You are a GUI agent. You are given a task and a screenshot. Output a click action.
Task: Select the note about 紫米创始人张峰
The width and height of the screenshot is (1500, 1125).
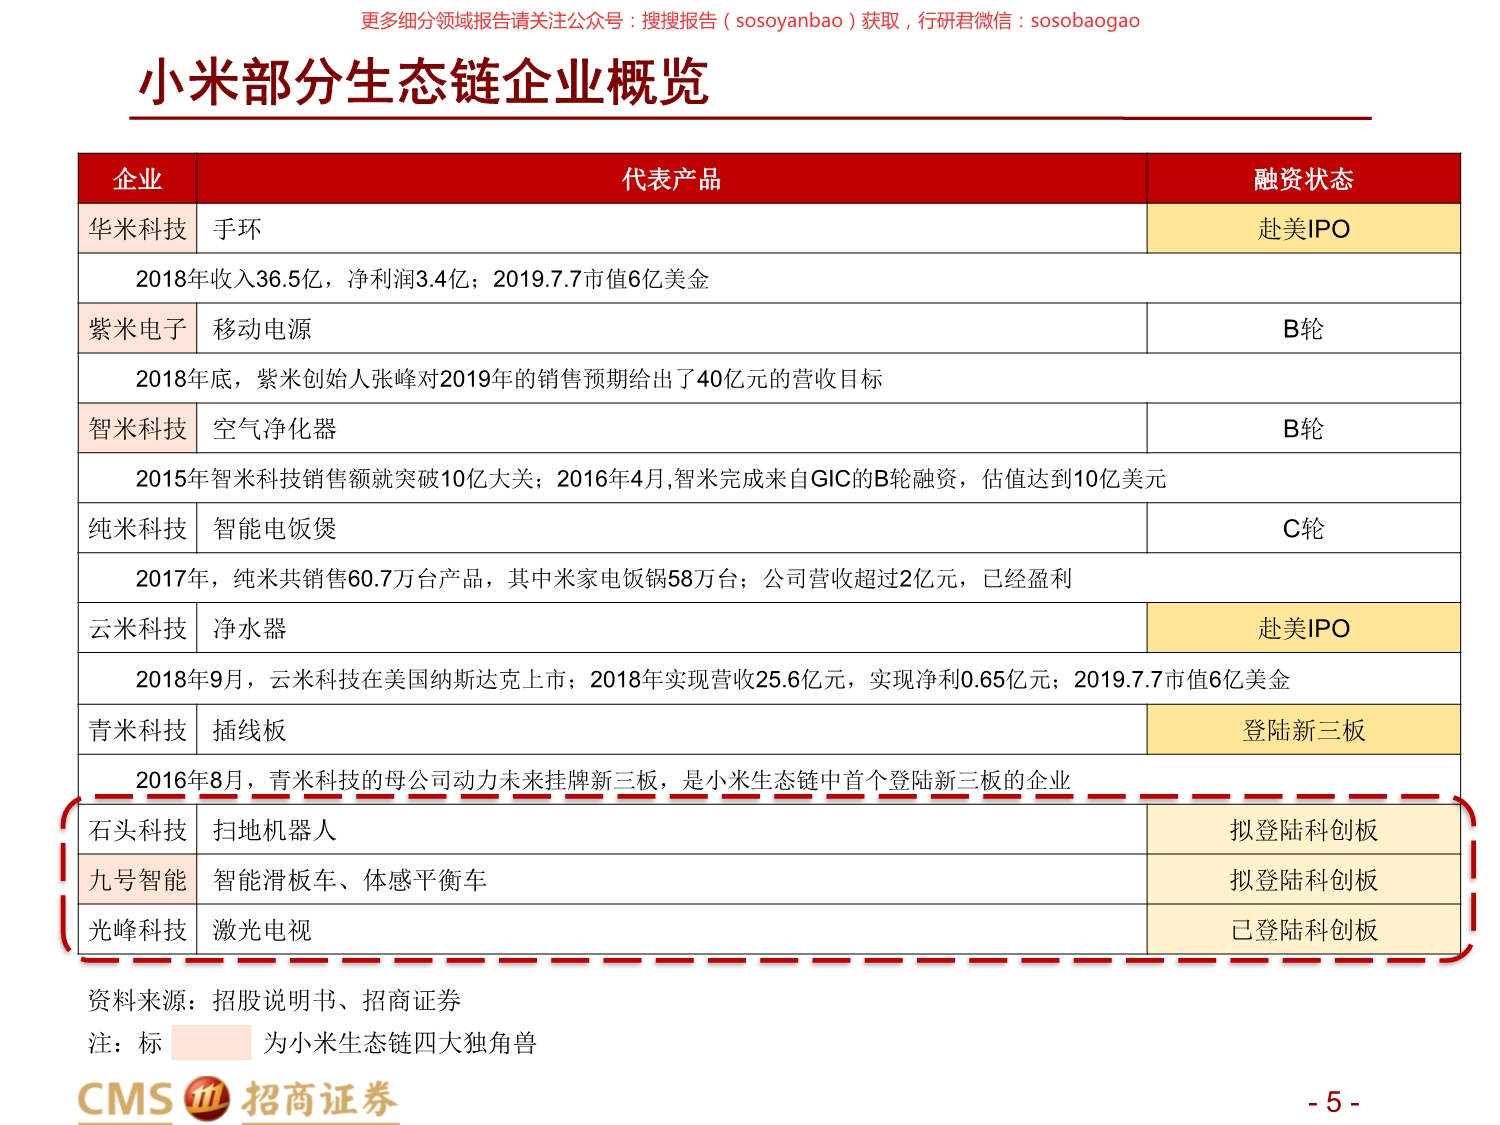pyautogui.click(x=509, y=379)
